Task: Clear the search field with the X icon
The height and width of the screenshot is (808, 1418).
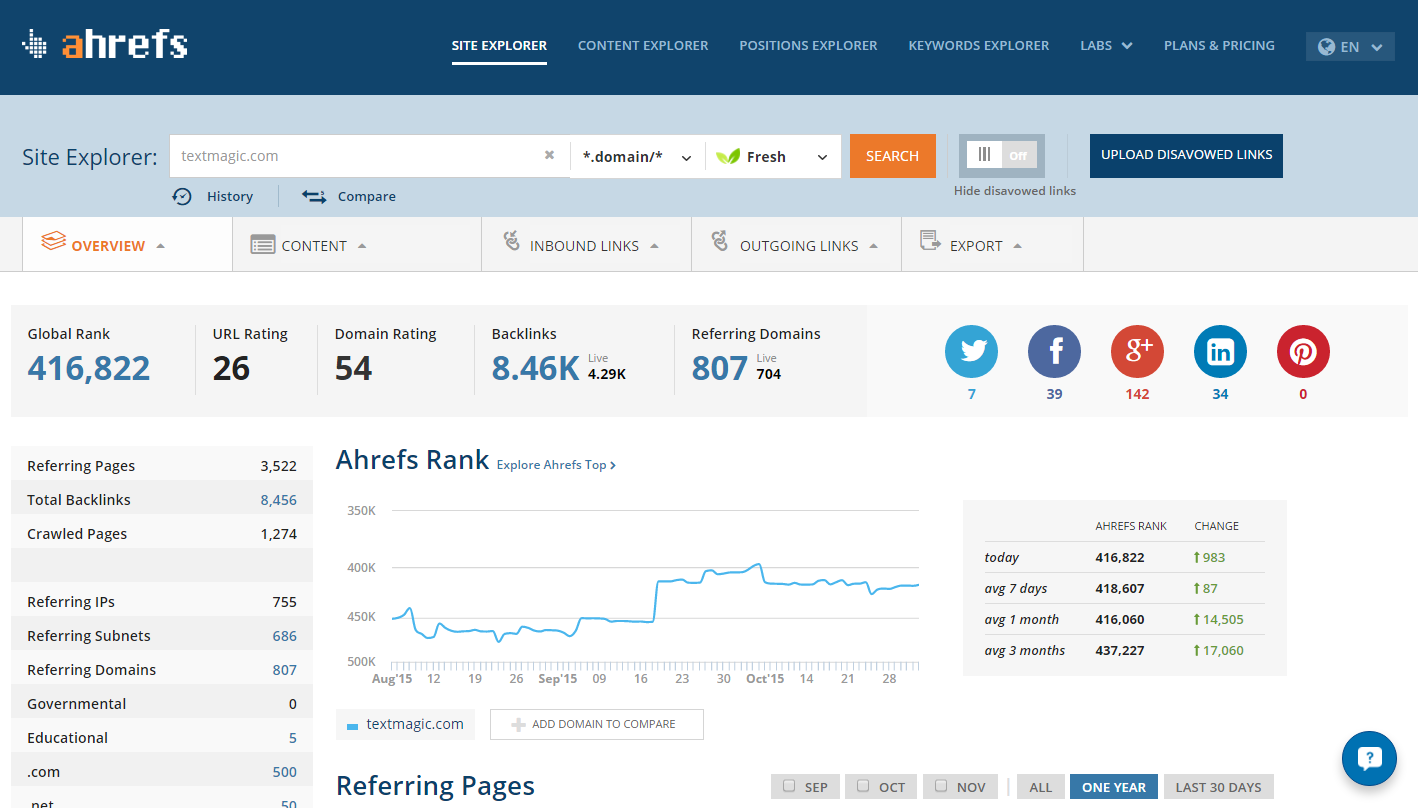Action: click(549, 155)
